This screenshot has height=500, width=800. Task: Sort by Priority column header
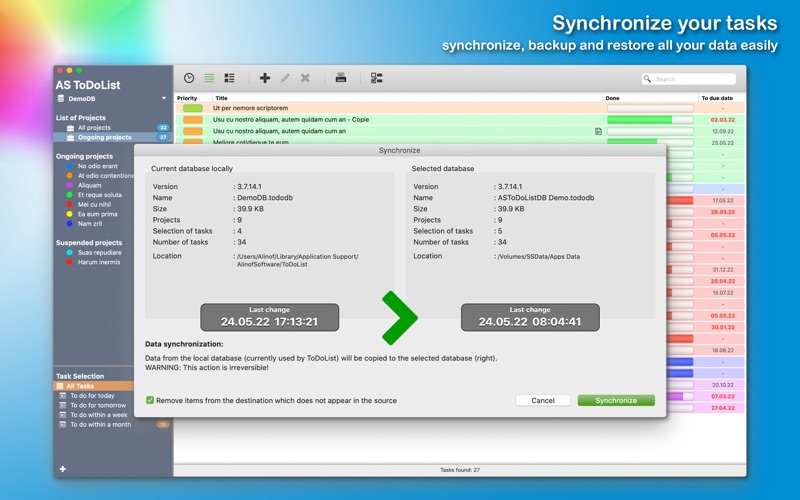click(187, 98)
